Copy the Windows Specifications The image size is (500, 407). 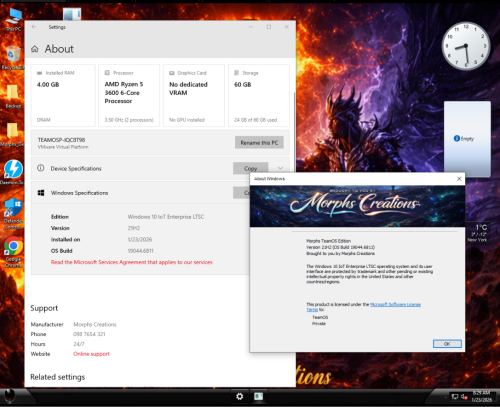click(x=242, y=193)
